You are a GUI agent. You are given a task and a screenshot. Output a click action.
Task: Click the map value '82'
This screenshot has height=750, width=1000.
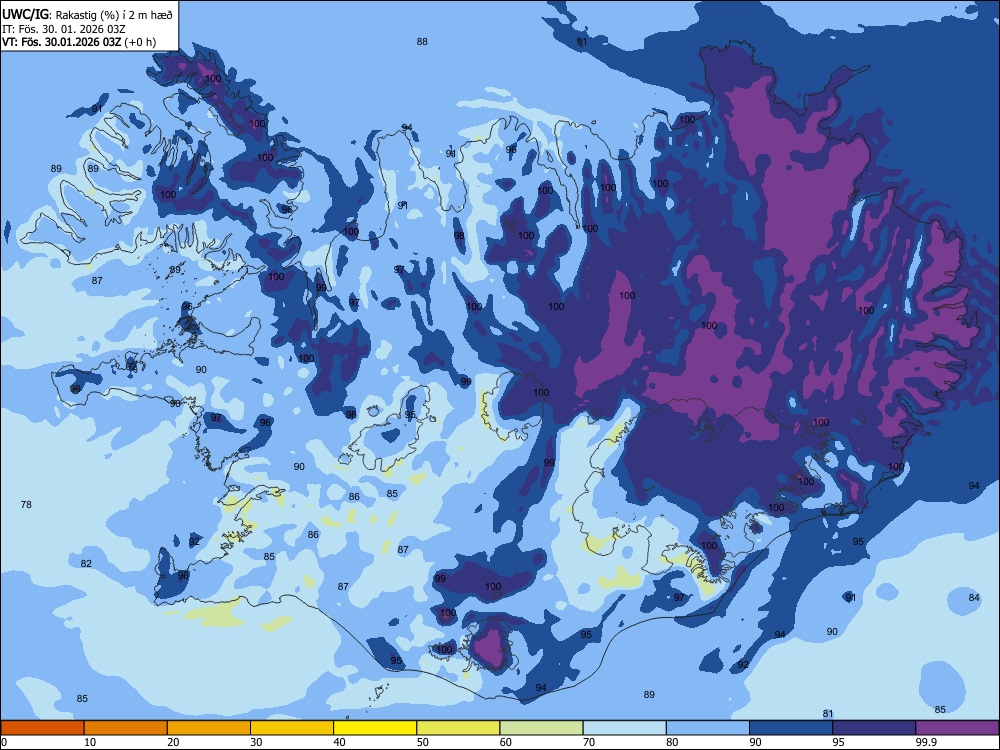(x=86, y=564)
